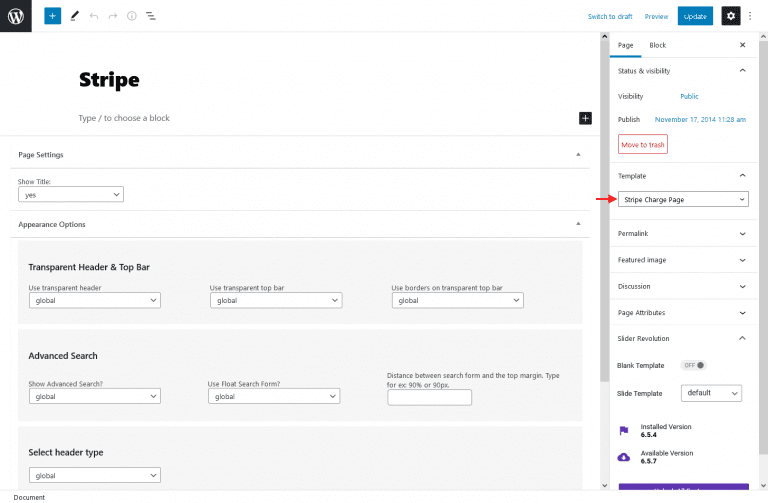Image resolution: width=768 pixels, height=503 pixels.
Task: Switch to the Page tab
Action: click(625, 45)
